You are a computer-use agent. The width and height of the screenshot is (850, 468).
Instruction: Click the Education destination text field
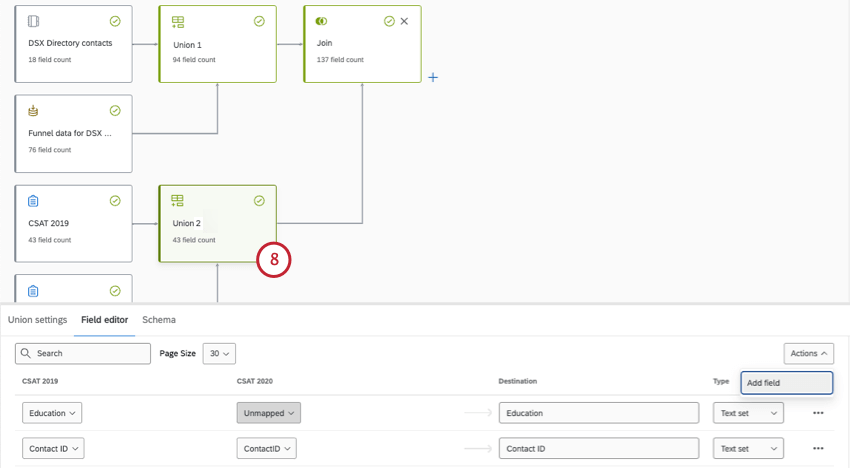pos(598,413)
